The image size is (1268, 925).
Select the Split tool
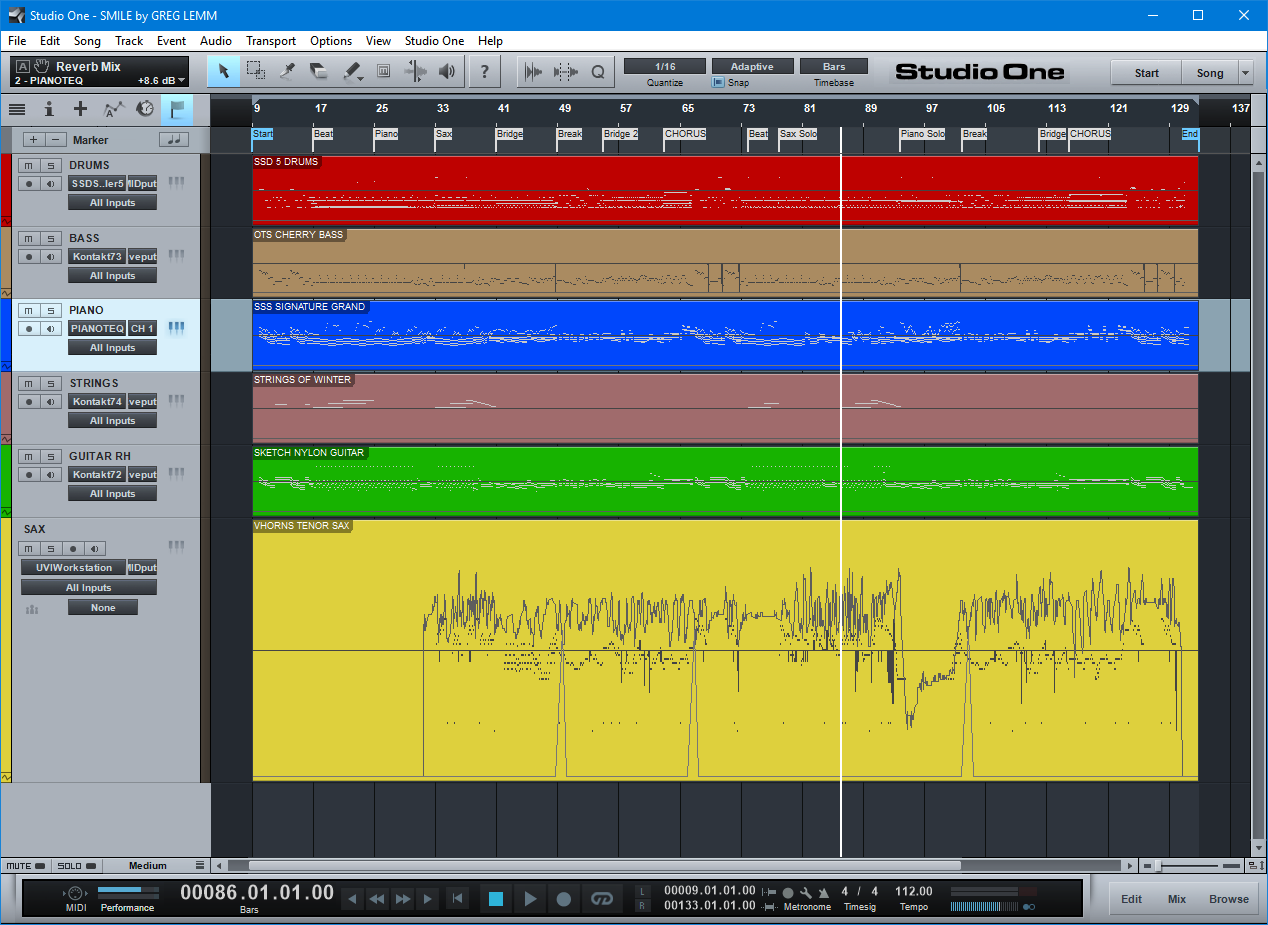click(x=288, y=71)
